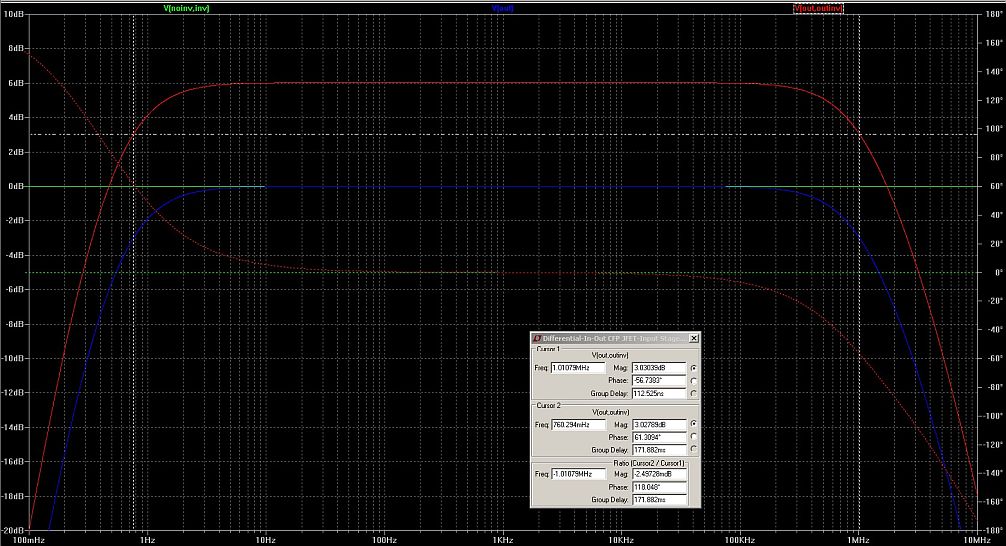Click Cursor 1 Phase field -56.7393°
This screenshot has width=1006, height=546.
[660, 380]
